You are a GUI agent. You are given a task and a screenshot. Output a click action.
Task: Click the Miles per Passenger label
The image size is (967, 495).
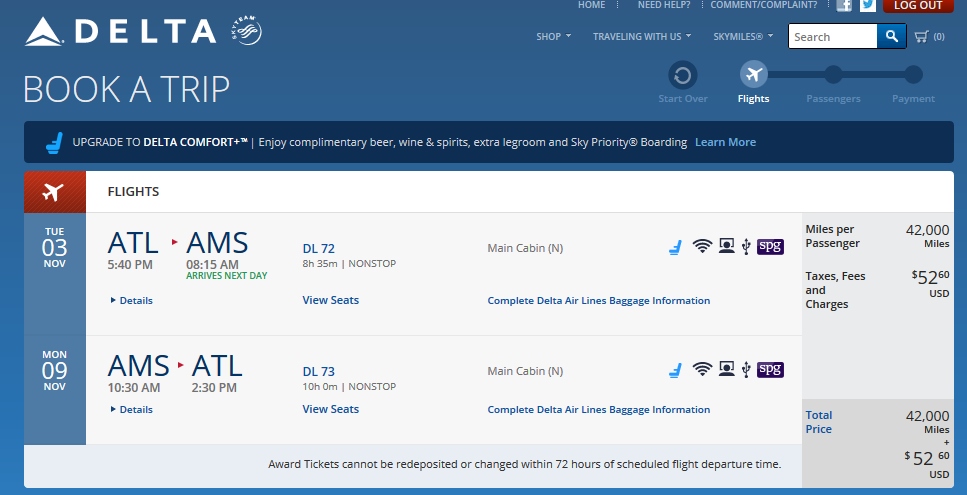coord(833,236)
